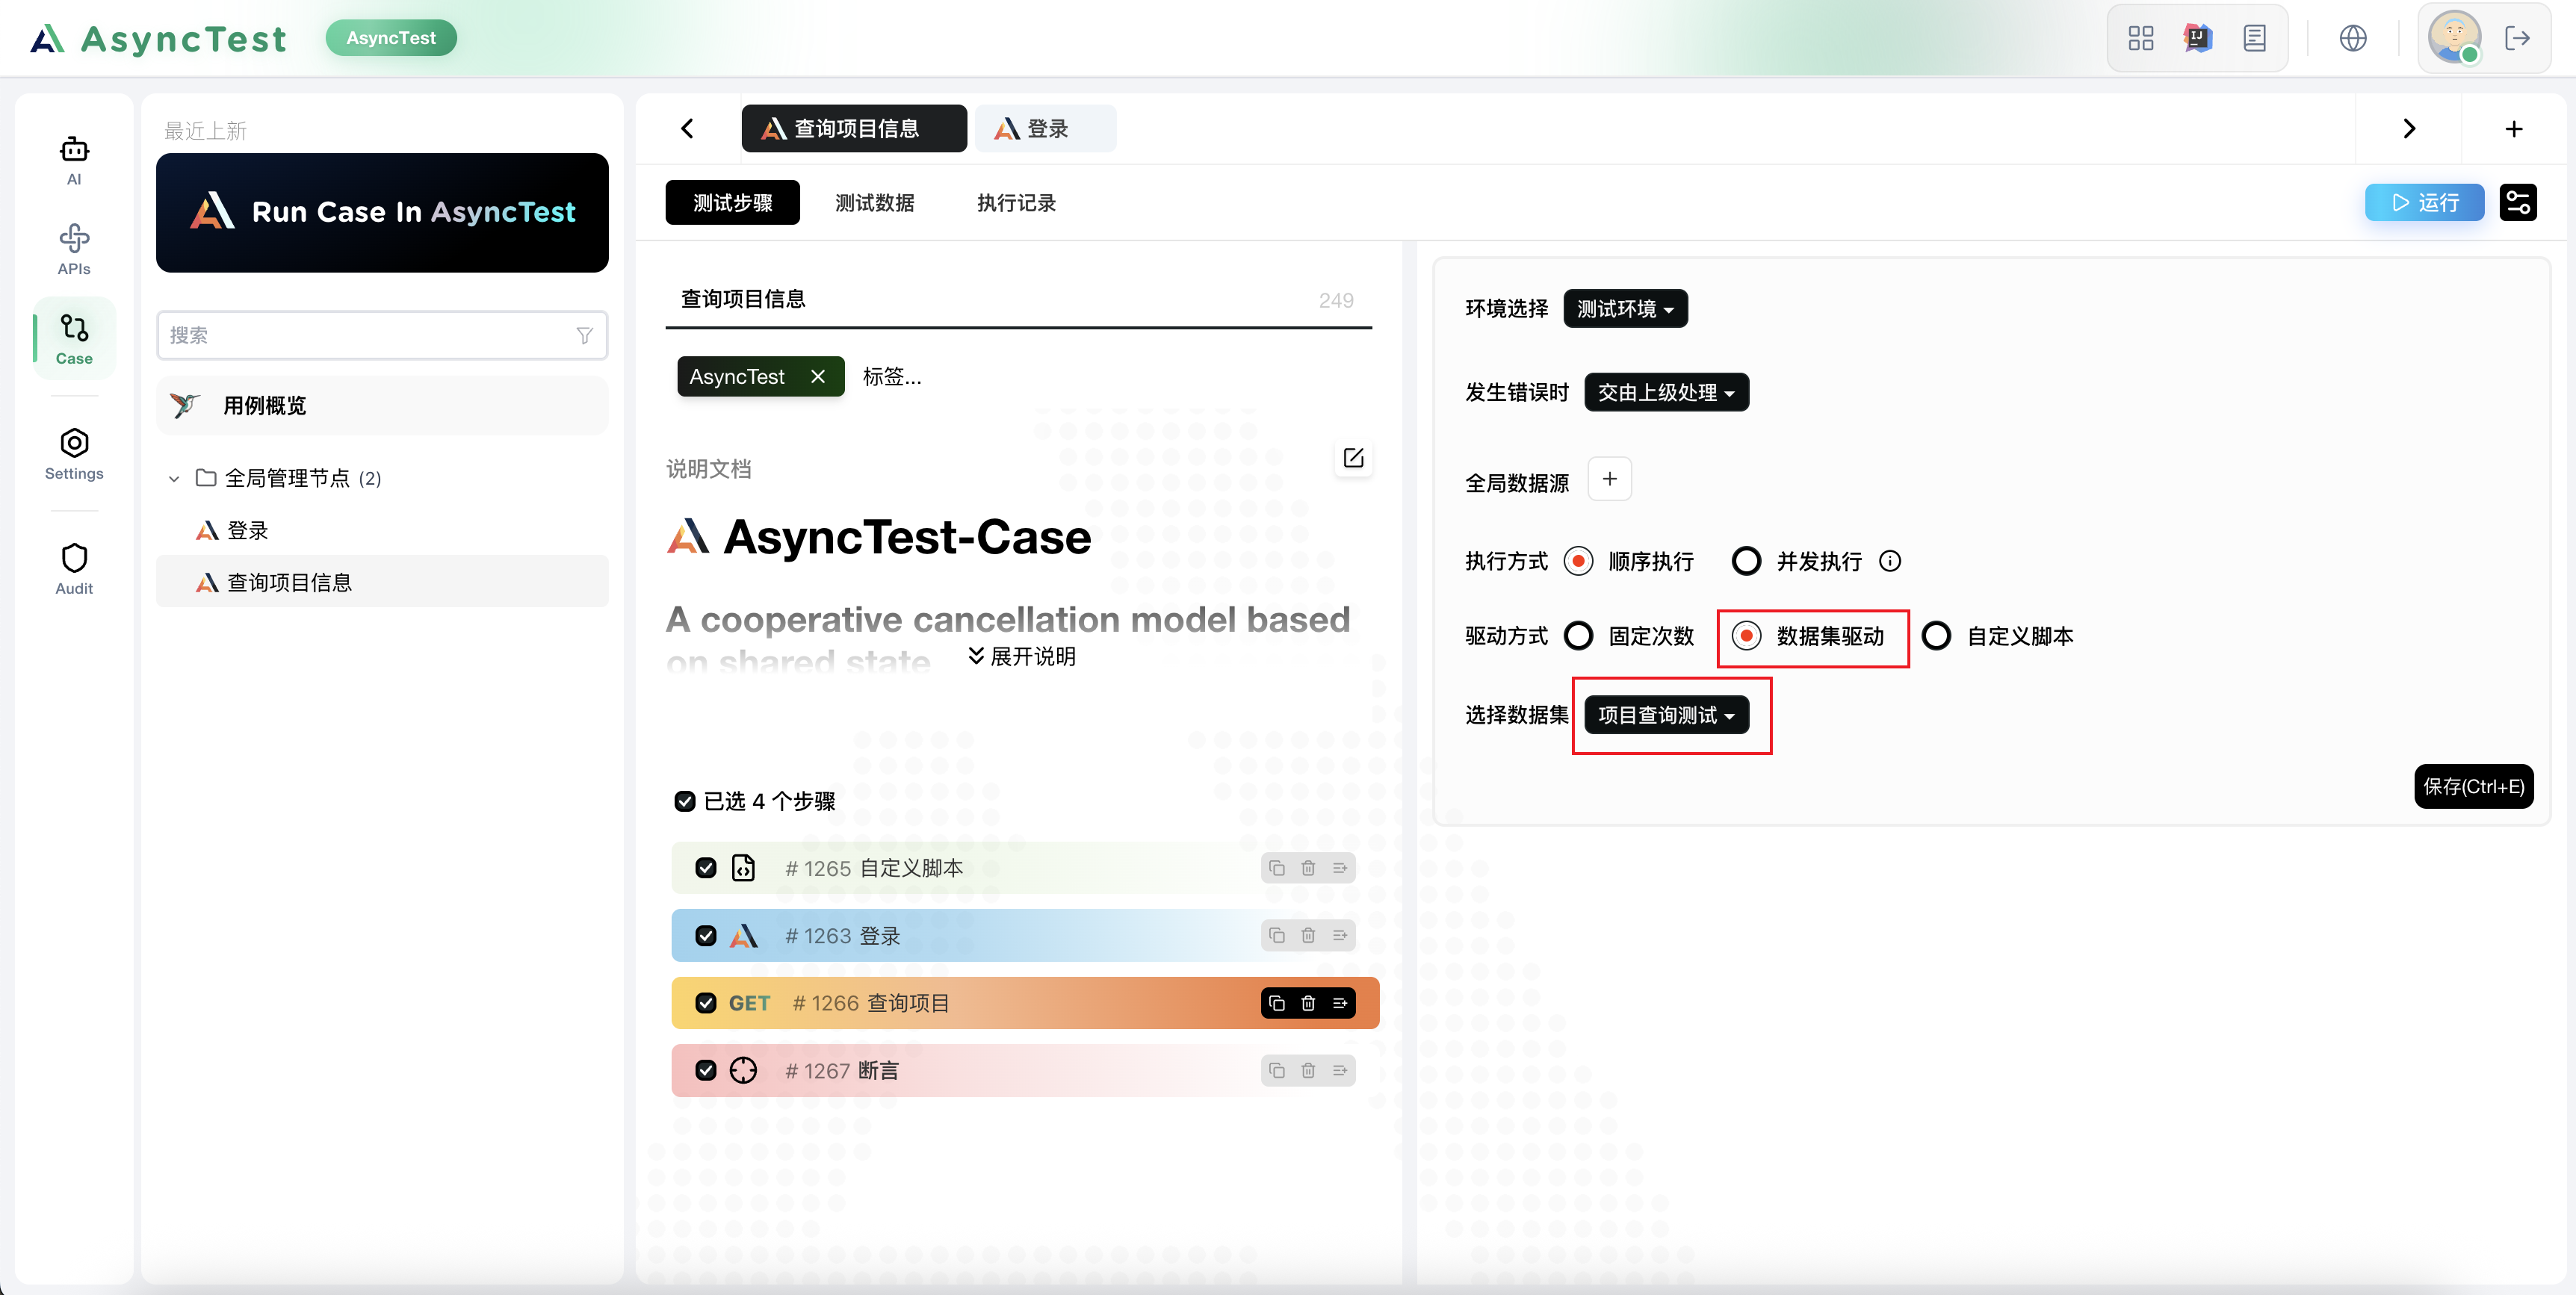Open the 测试环境 environment dropdown
Image resolution: width=2576 pixels, height=1295 pixels.
(x=1625, y=309)
